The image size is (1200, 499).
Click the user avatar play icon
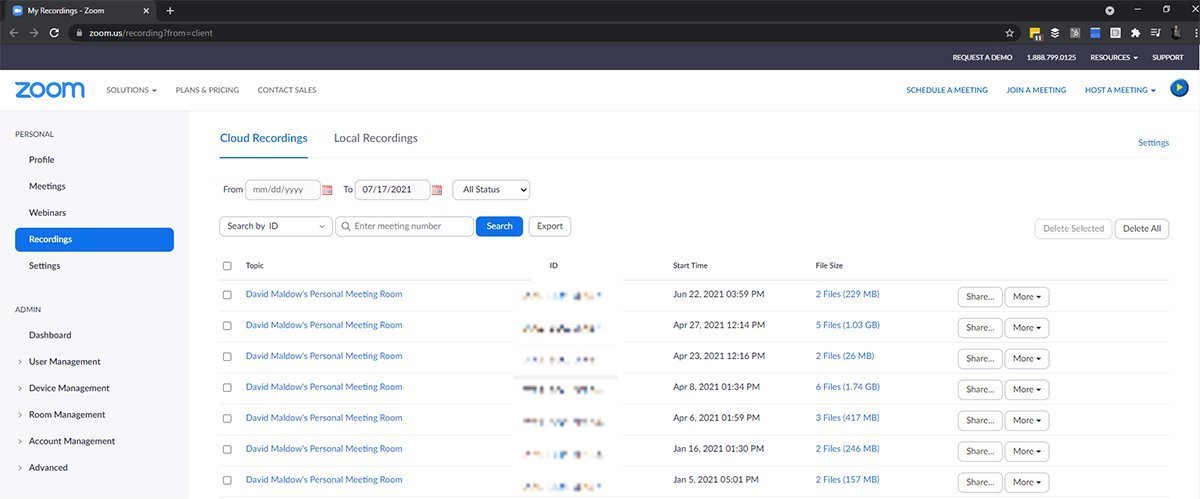coord(1179,89)
